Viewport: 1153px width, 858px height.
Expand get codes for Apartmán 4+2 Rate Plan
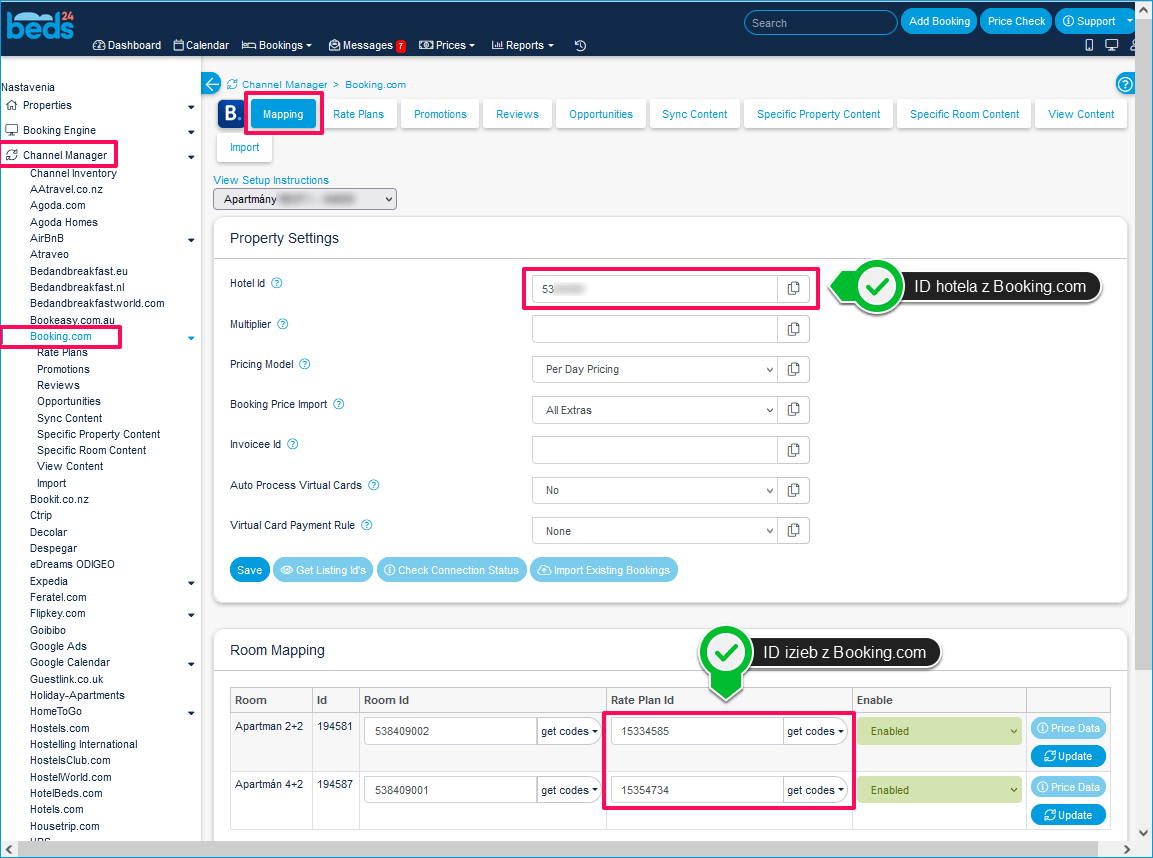pos(815,790)
